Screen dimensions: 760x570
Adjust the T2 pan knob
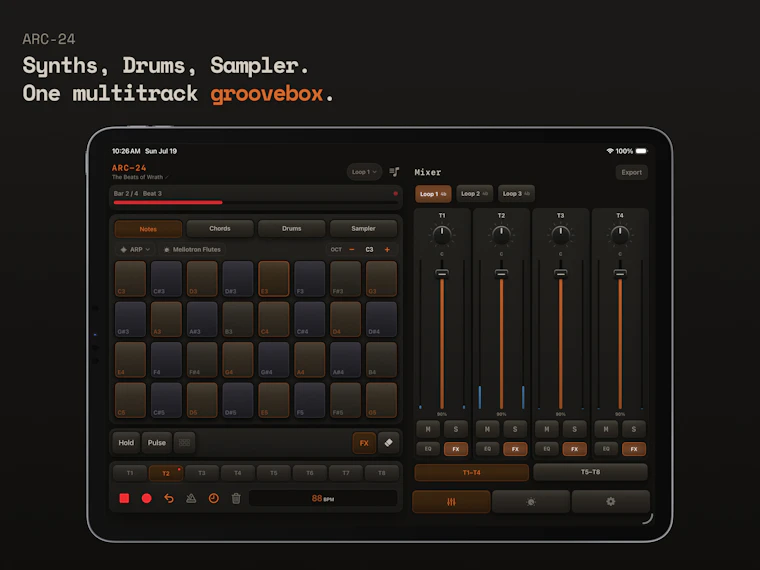(501, 235)
